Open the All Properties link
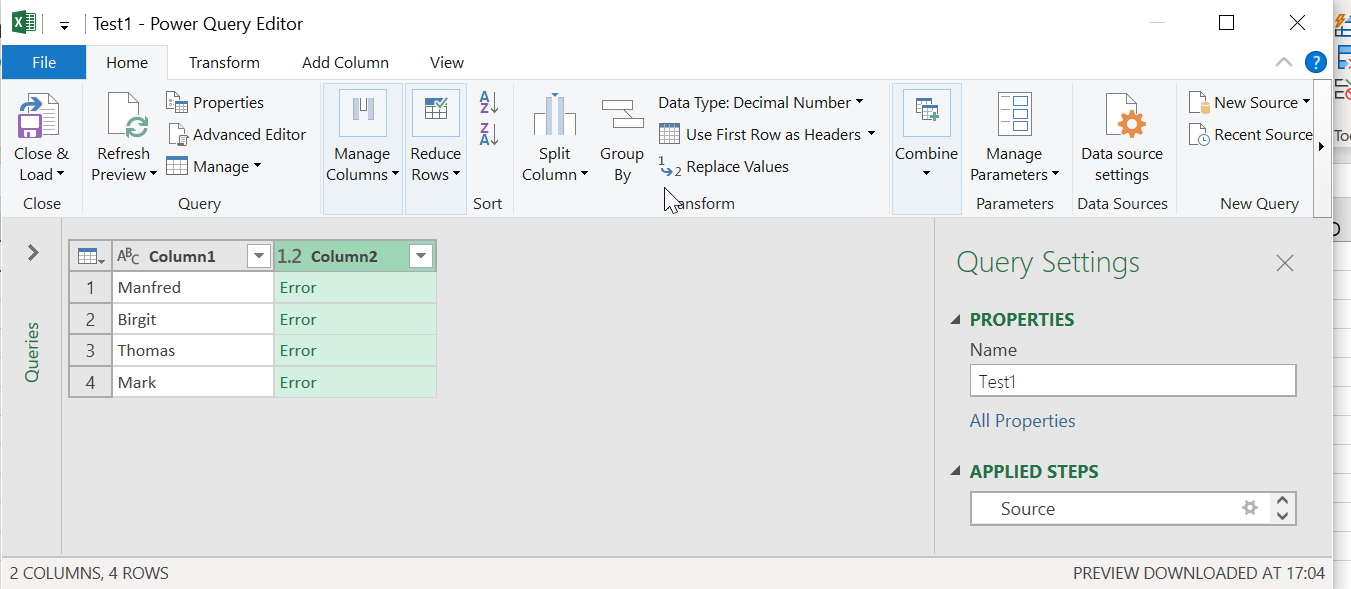The height and width of the screenshot is (589, 1351). [1022, 421]
